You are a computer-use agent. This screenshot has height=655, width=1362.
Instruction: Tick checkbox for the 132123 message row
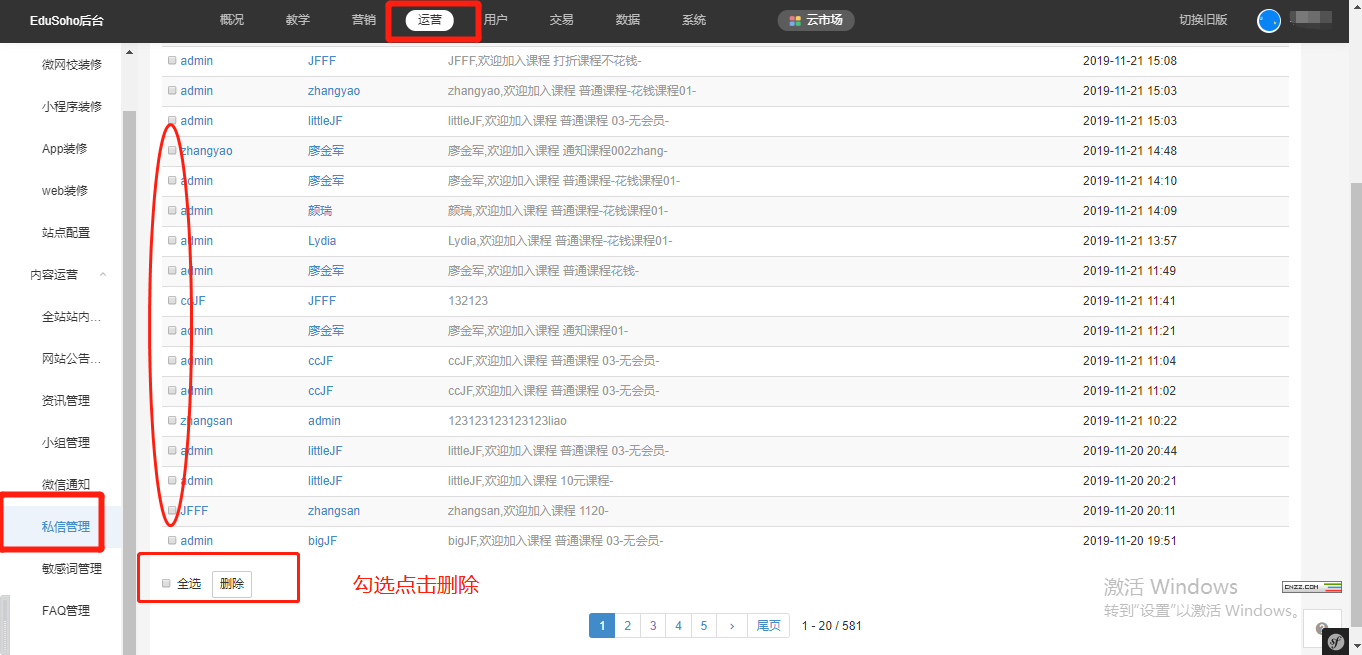172,300
